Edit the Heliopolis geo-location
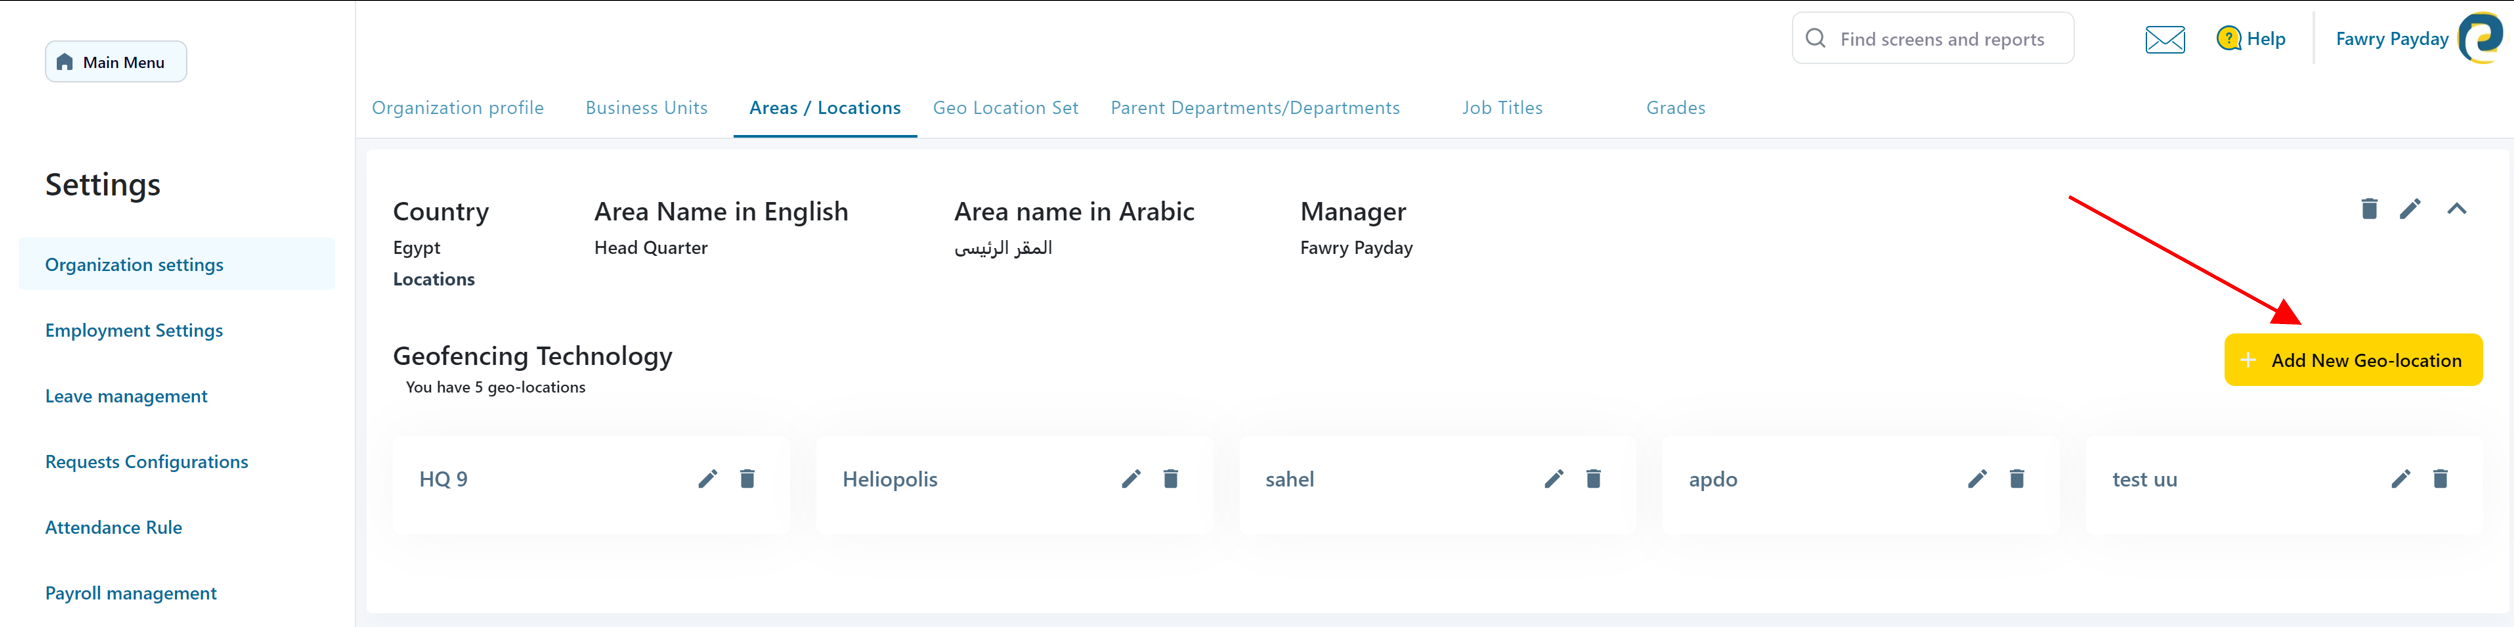The width and height of the screenshot is (2514, 627). tap(1130, 479)
